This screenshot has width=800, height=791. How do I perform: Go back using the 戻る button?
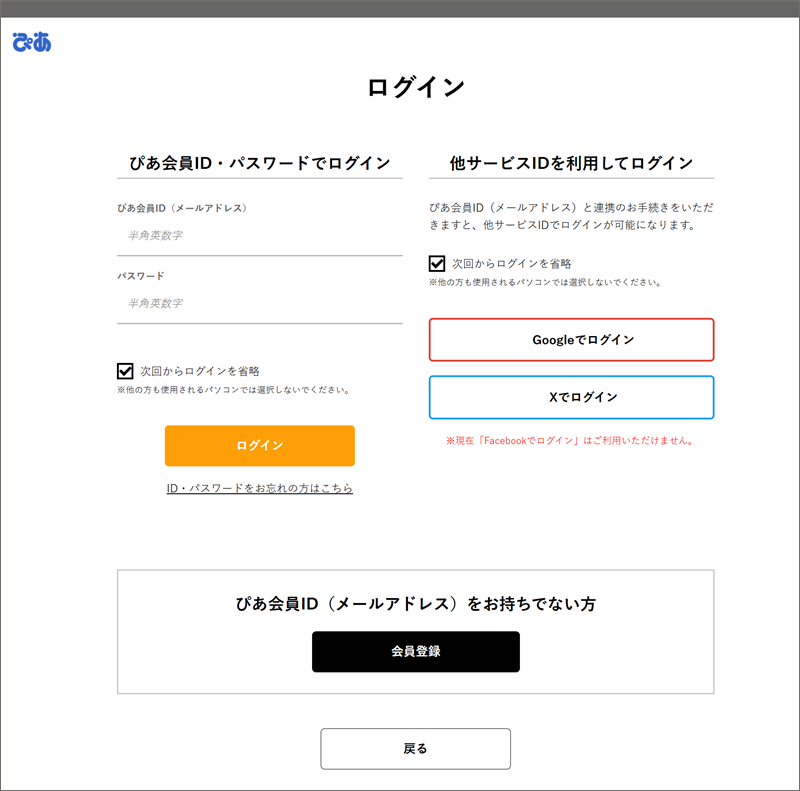tap(415, 749)
